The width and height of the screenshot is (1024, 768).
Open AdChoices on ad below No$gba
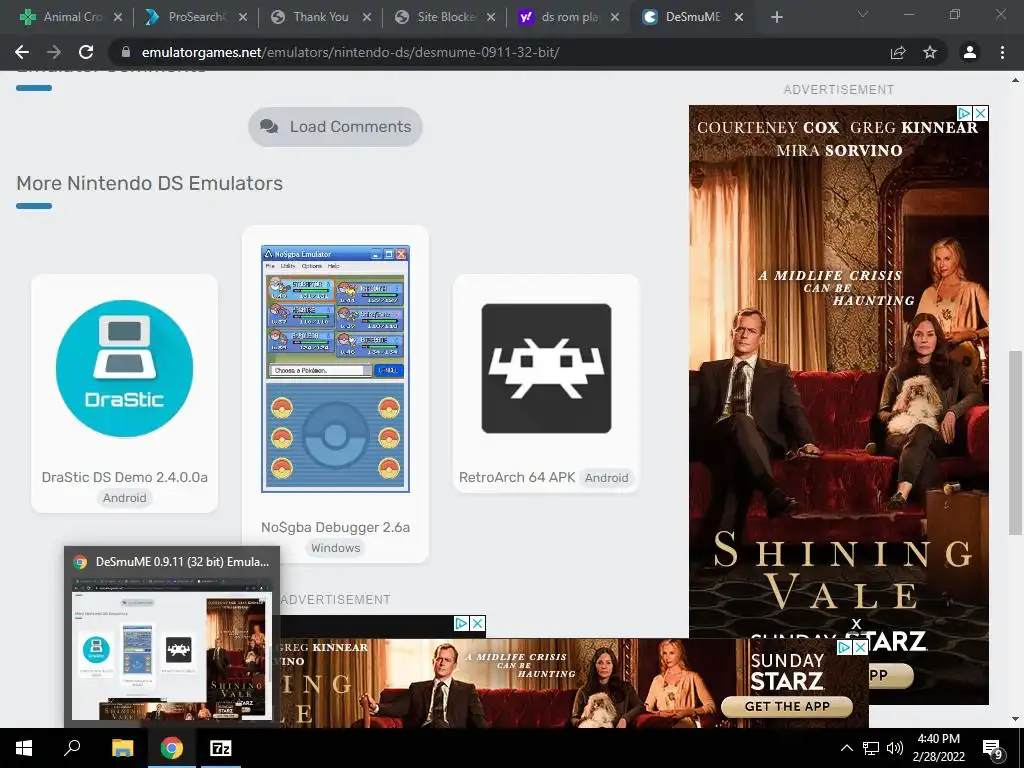[462, 624]
